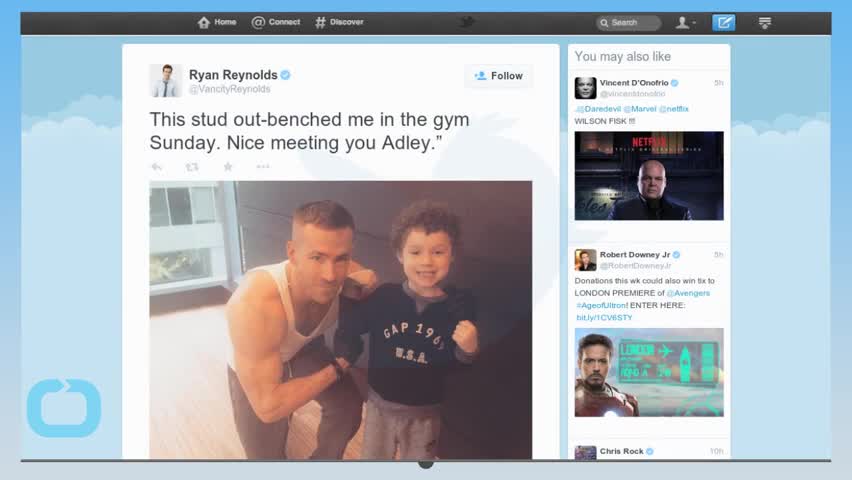The image size is (852, 480).
Task: Open the profile account dropdown
Action: point(685,22)
